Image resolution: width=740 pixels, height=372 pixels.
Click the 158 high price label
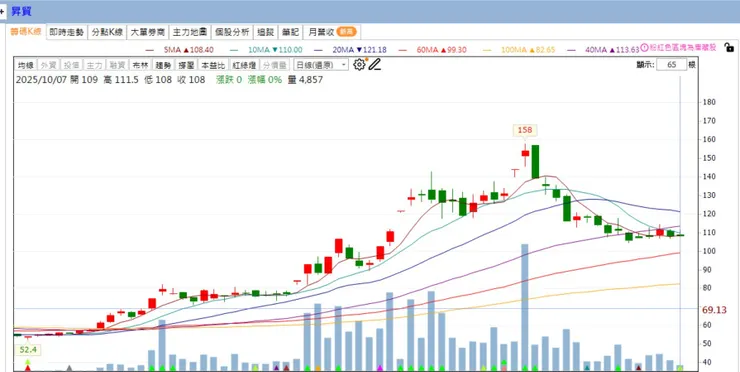pos(525,130)
